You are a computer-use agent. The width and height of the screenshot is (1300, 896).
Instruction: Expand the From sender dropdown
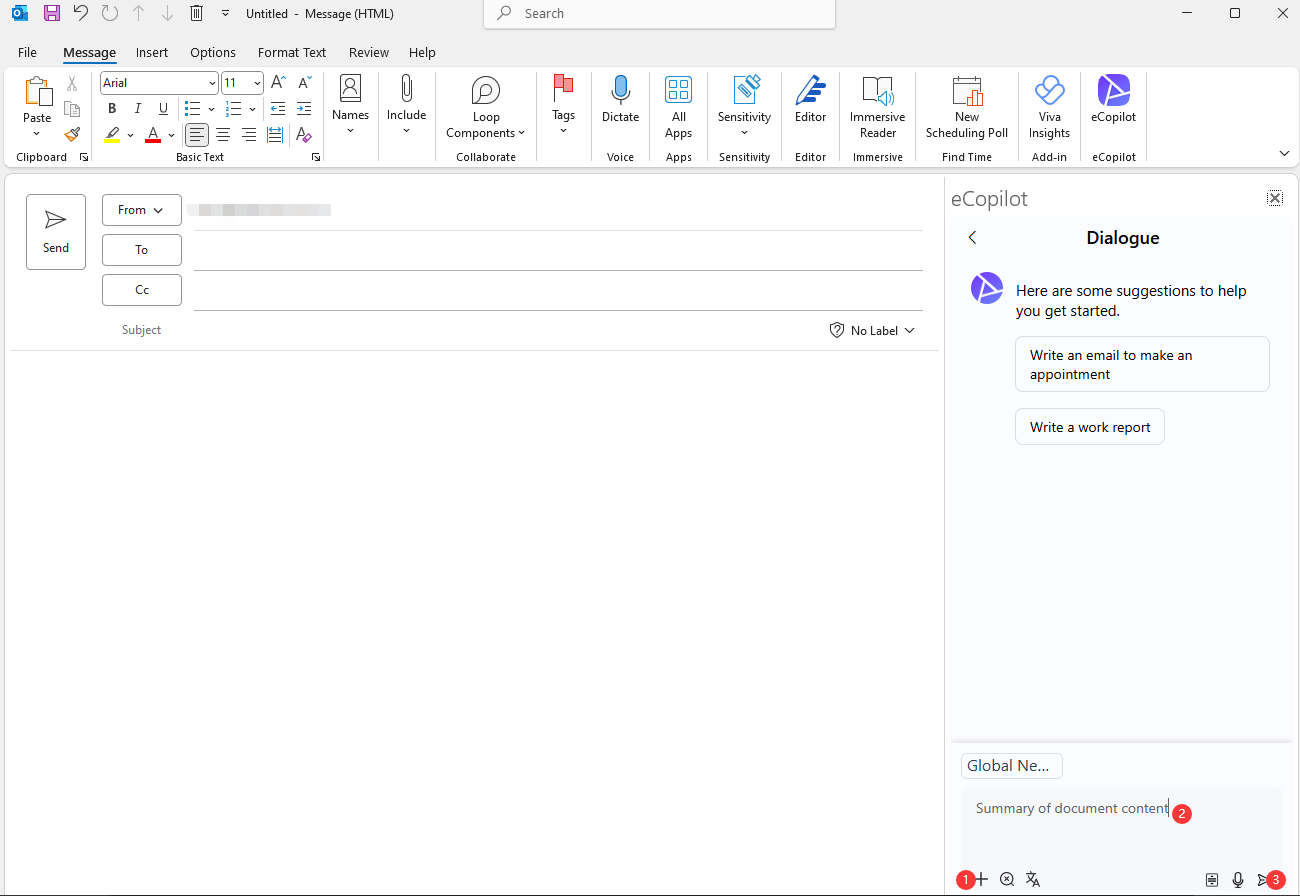point(141,210)
